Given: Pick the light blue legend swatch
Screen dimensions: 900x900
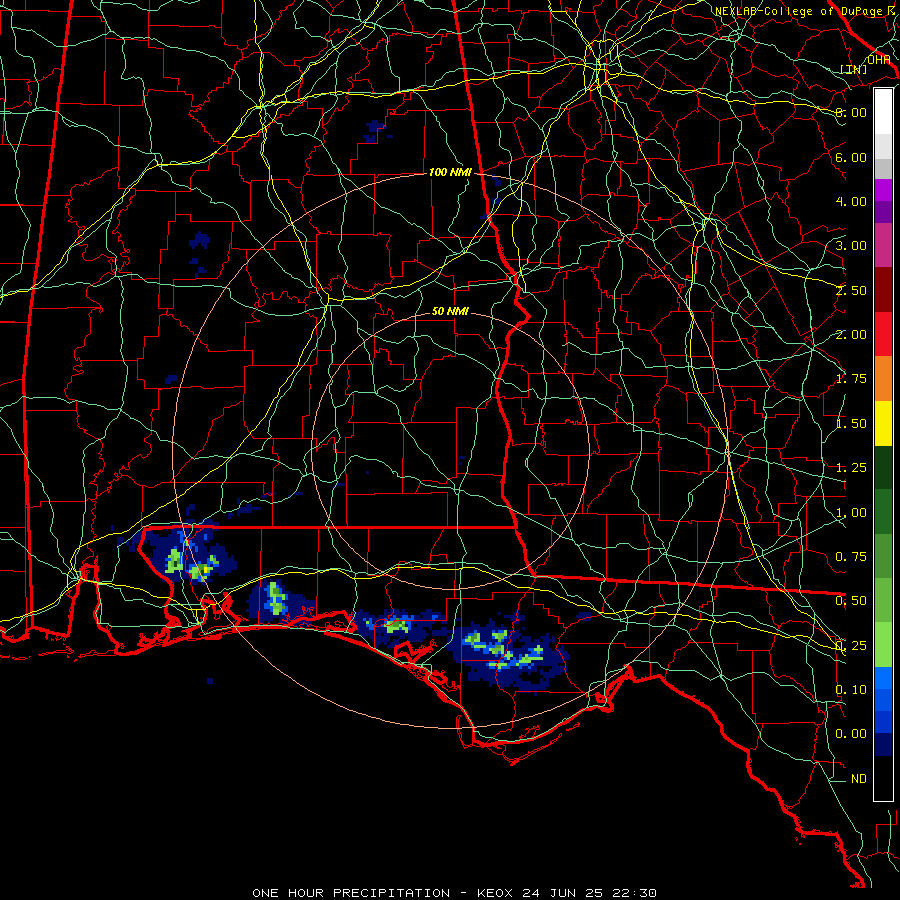Looking at the screenshot, I should click(883, 678).
